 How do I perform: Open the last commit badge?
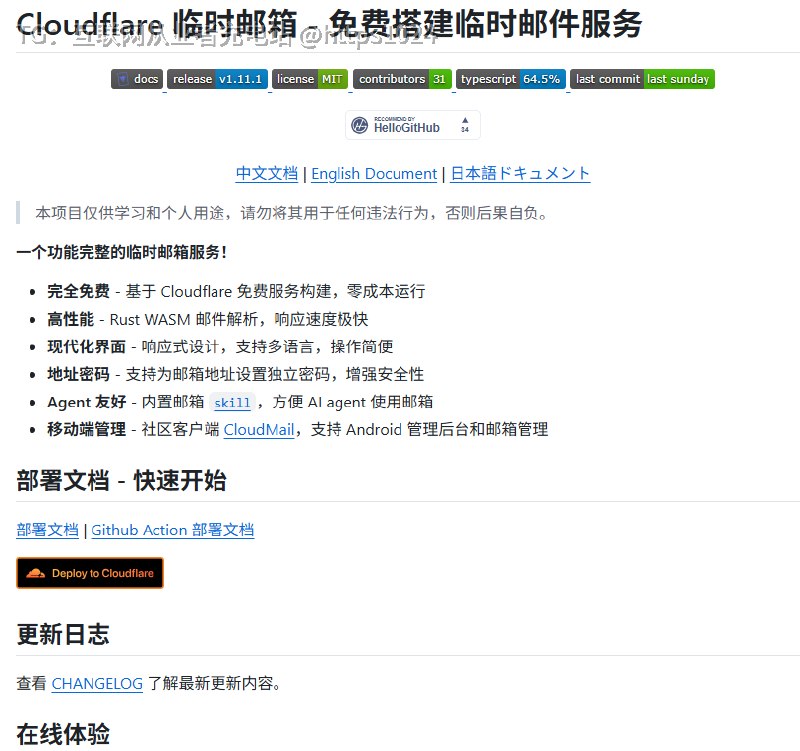coord(642,79)
